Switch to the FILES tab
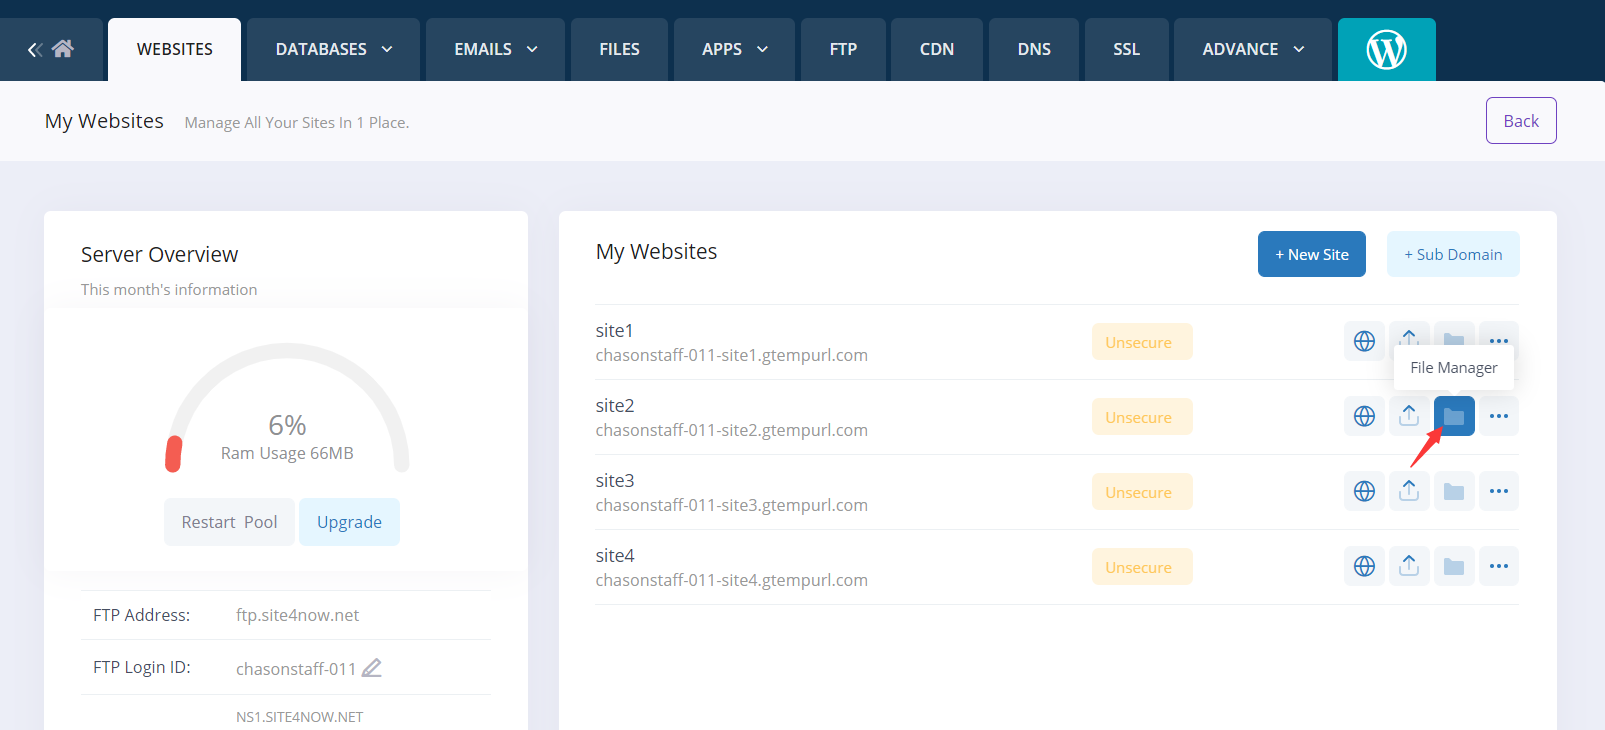This screenshot has height=730, width=1605. tap(619, 49)
